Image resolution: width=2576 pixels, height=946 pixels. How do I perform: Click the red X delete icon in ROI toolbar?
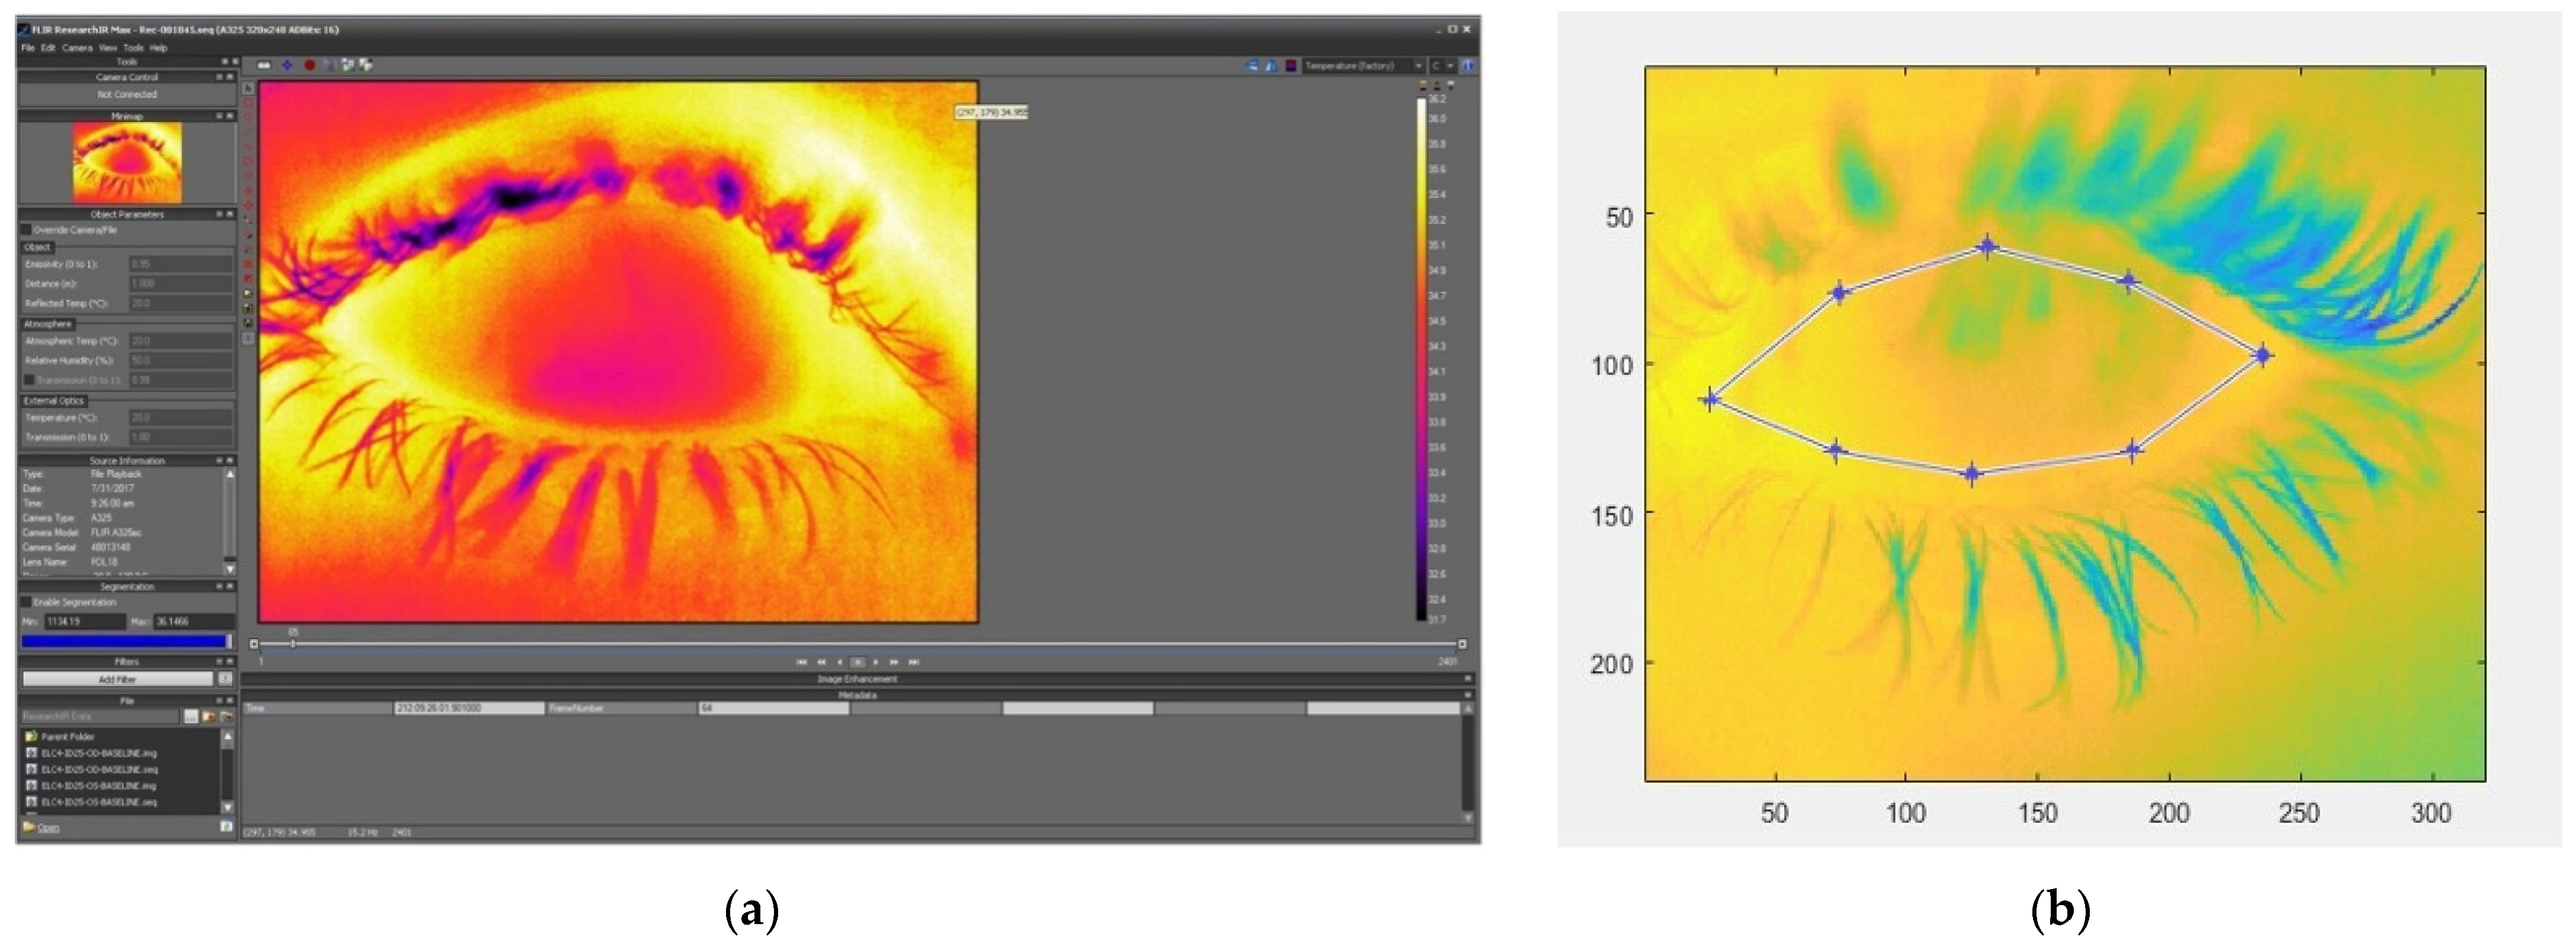point(249,264)
